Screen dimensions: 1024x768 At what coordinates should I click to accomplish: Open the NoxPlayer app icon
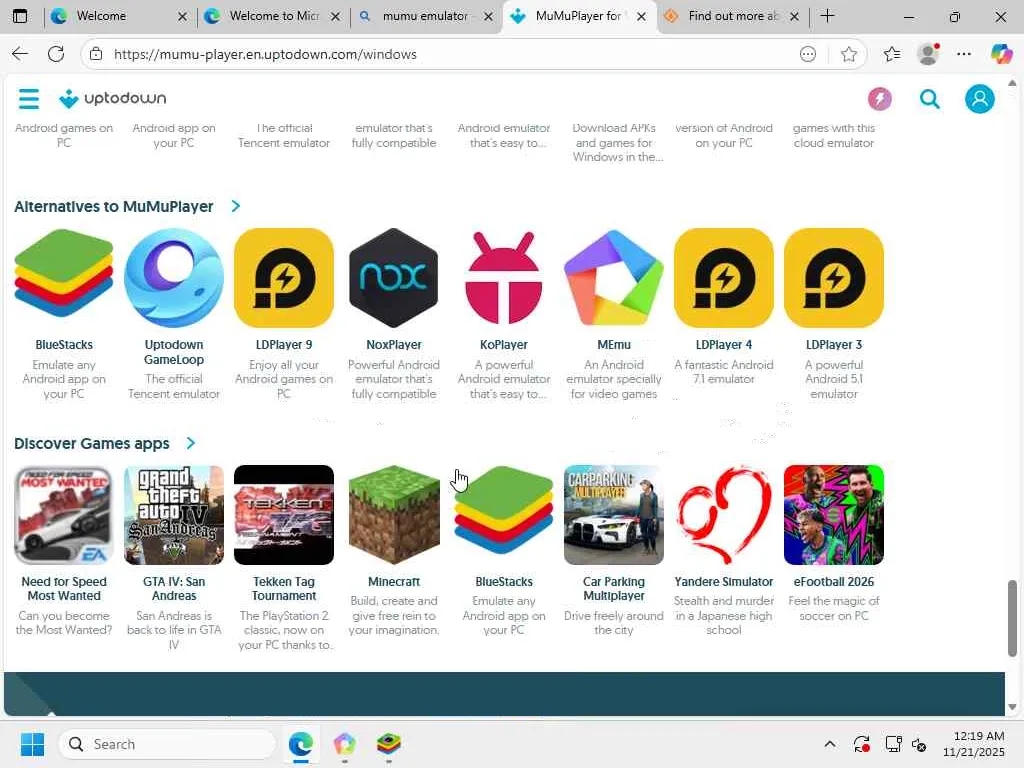click(394, 278)
